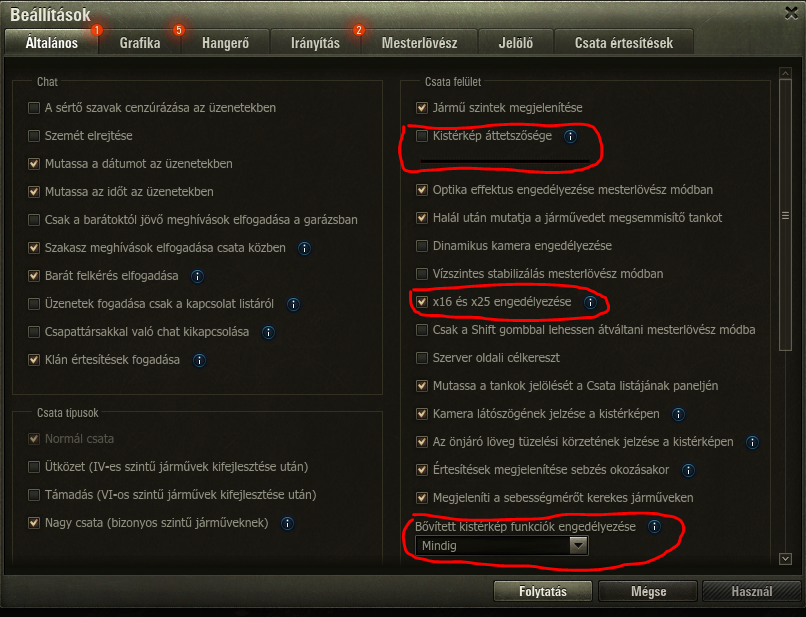Show info for x16 és x25 engedélyezése
This screenshot has width=806, height=617.
click(x=590, y=302)
